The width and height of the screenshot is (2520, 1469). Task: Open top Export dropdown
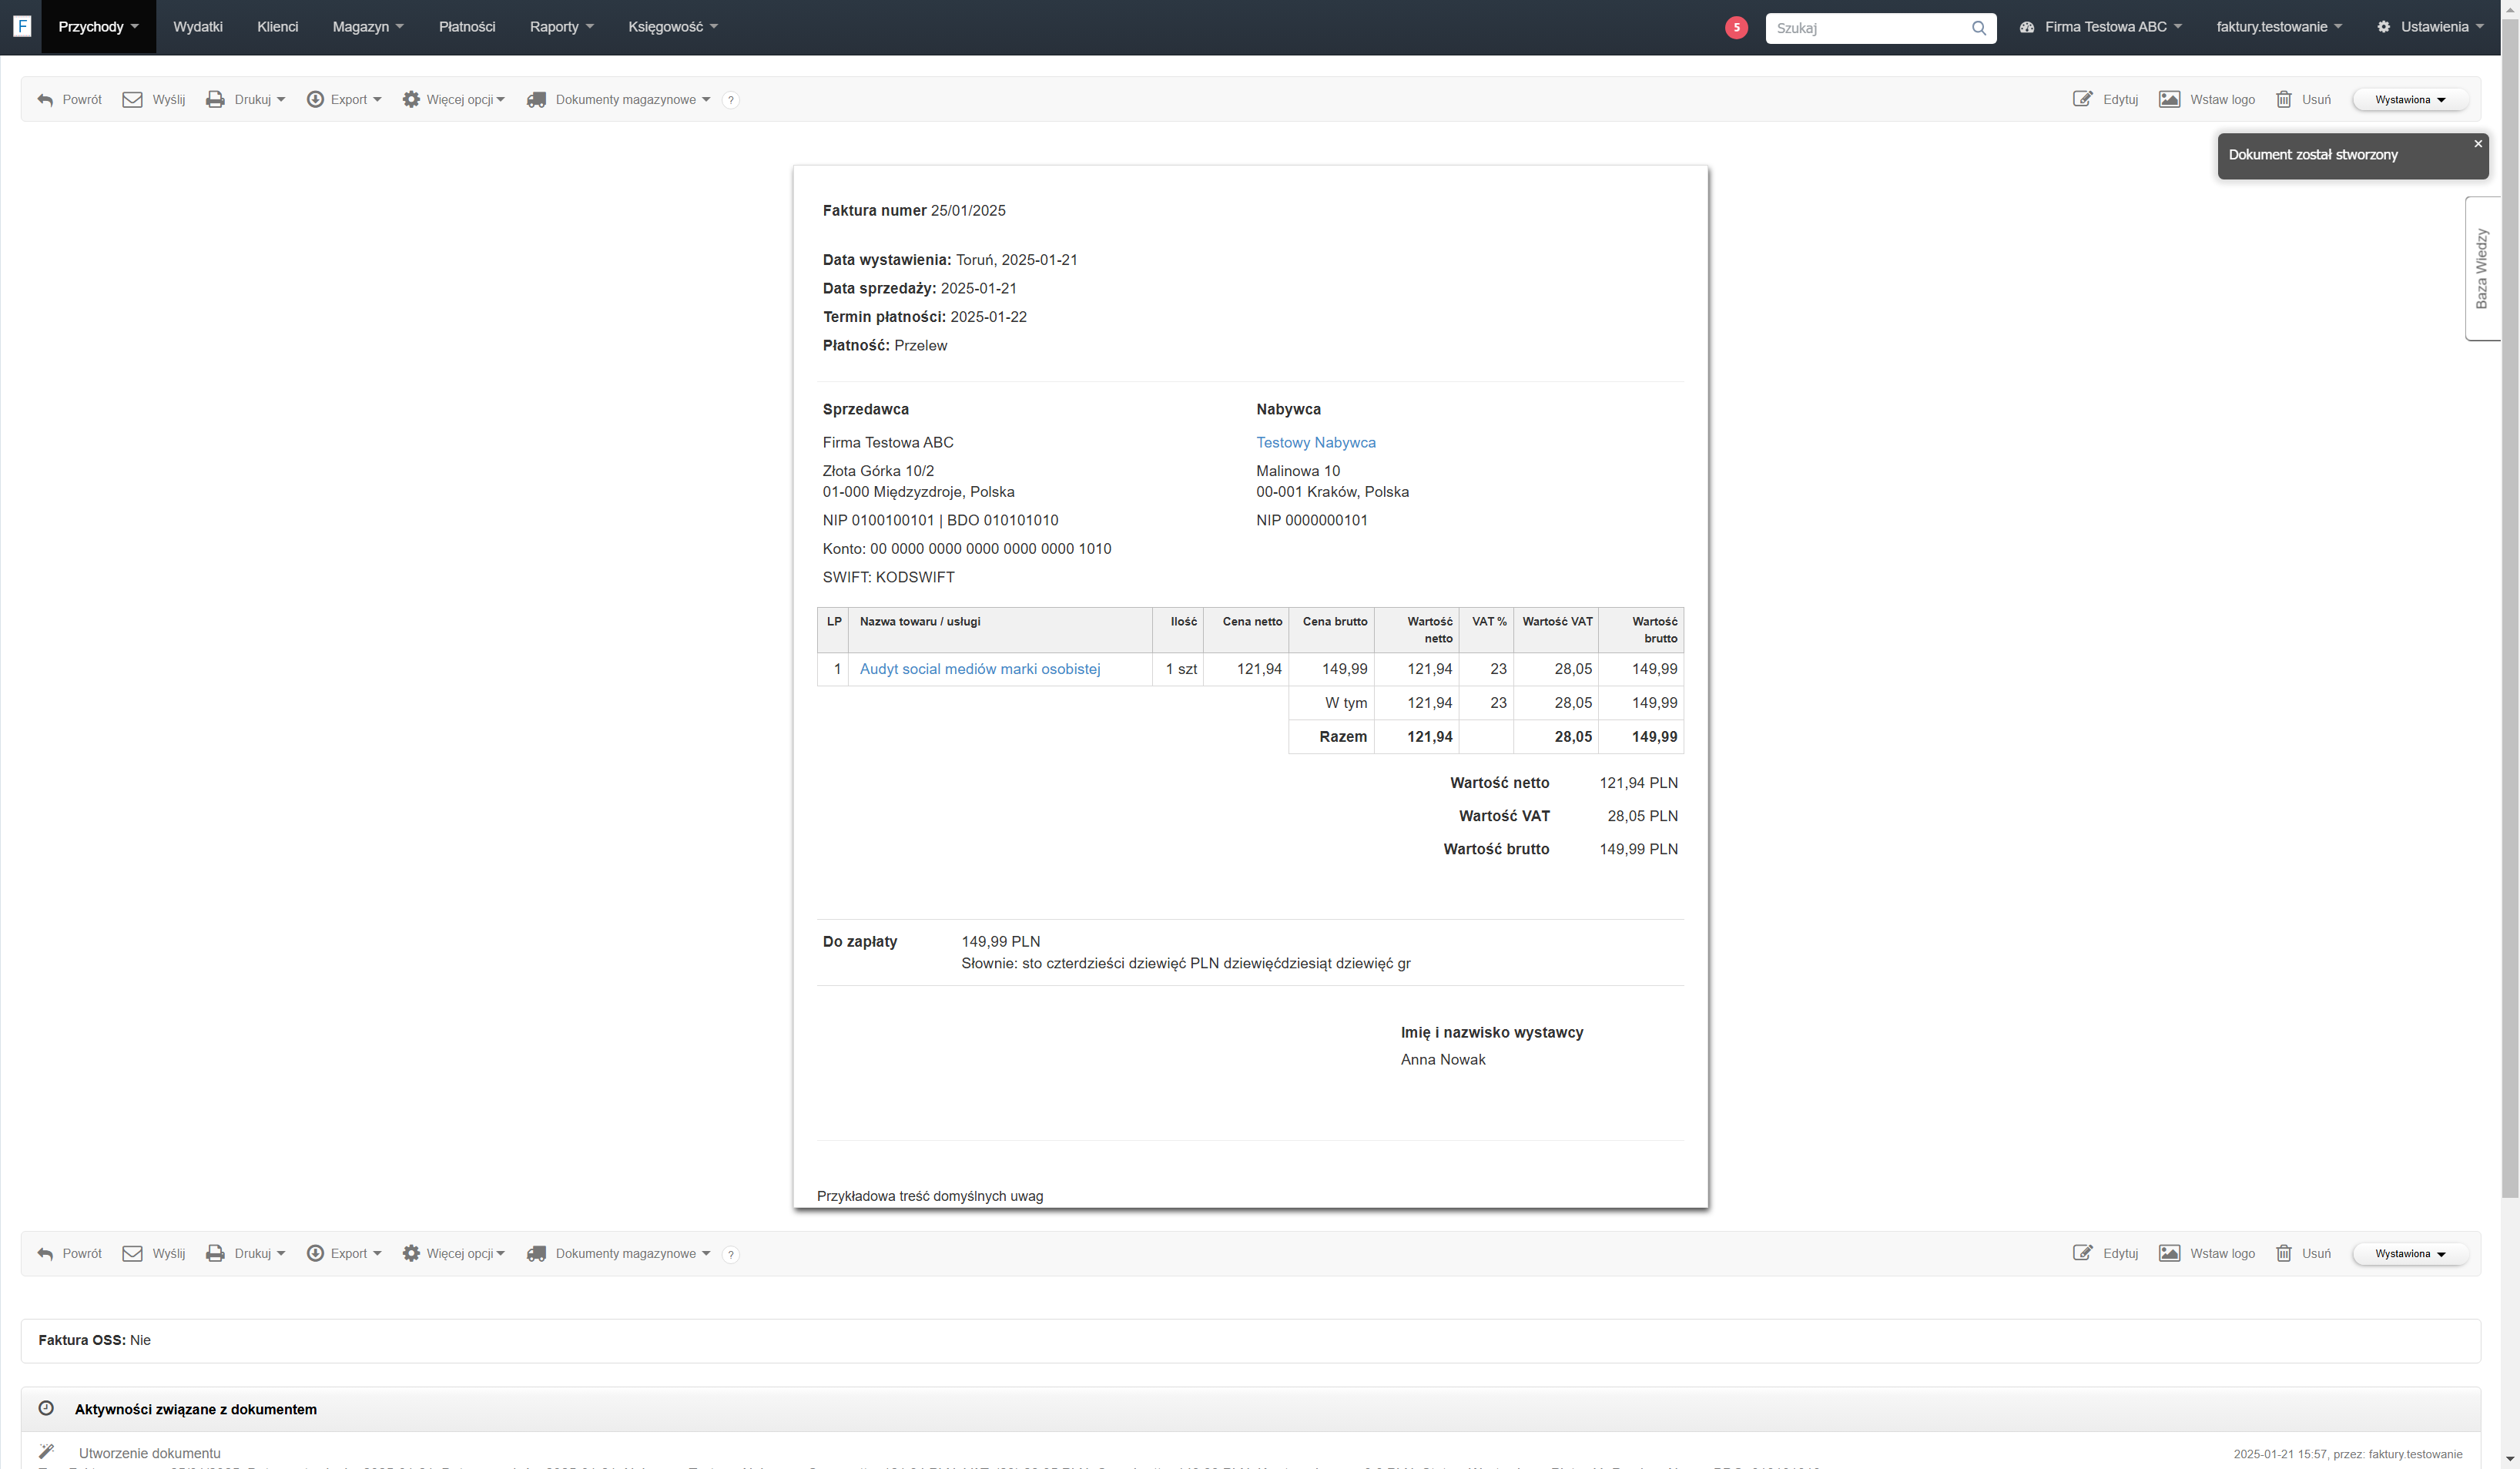click(x=344, y=100)
